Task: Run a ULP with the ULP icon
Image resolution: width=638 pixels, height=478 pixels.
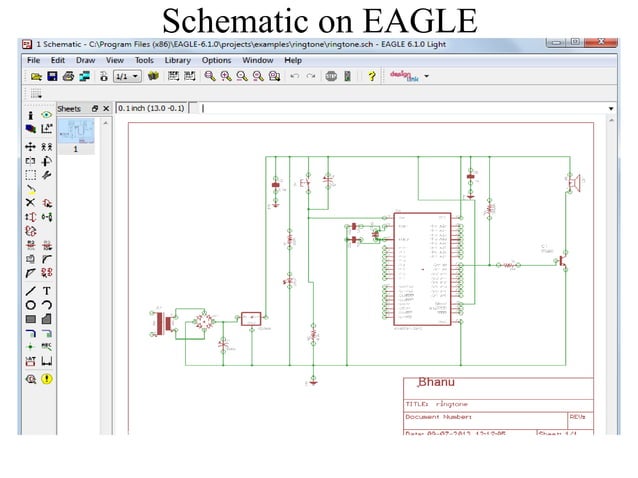Action: [x=190, y=76]
